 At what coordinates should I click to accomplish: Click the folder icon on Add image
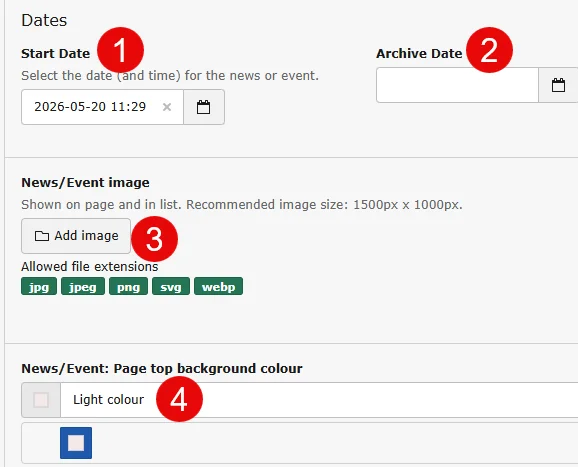[42, 236]
